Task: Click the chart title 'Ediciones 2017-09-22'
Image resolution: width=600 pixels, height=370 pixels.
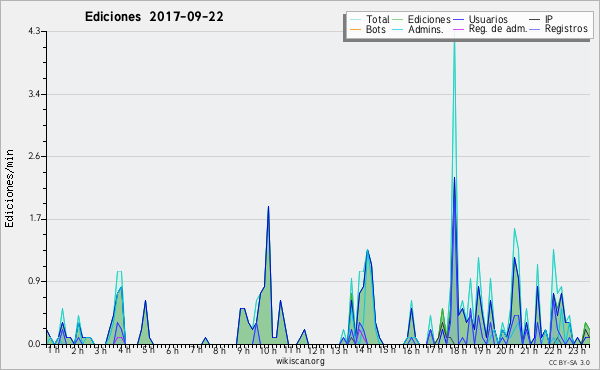Action: pos(154,17)
